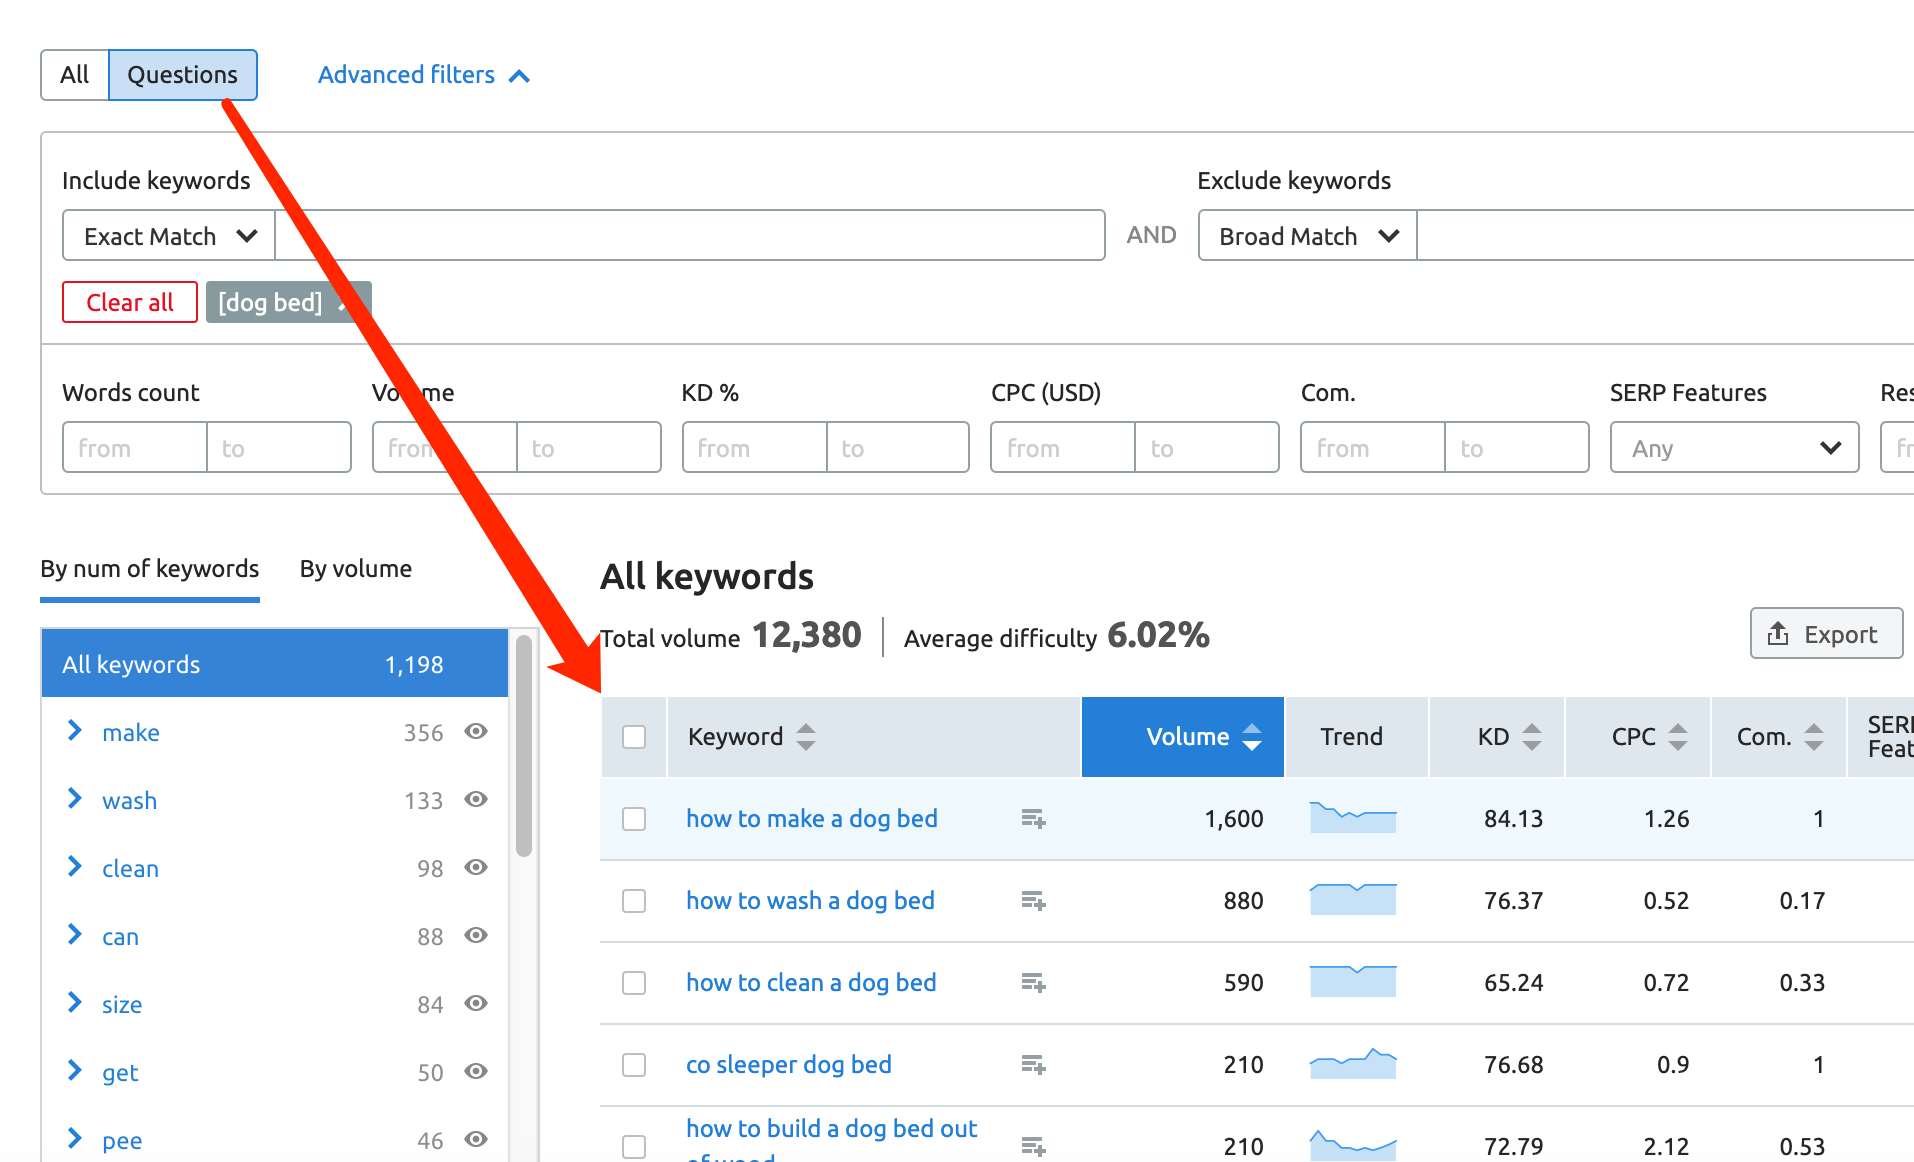The width and height of the screenshot is (1914, 1162).
Task: Click the Clear all button
Action: click(x=130, y=302)
